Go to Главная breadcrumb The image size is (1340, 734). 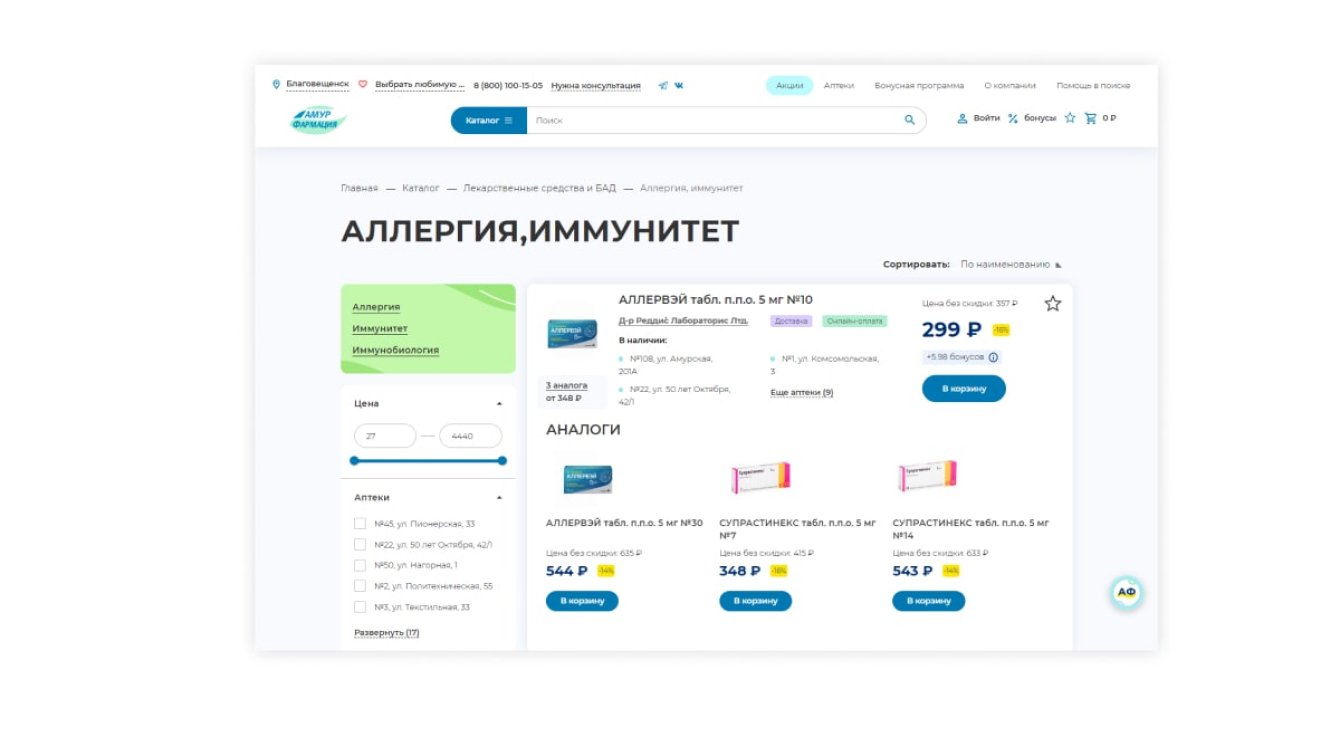[x=359, y=188]
